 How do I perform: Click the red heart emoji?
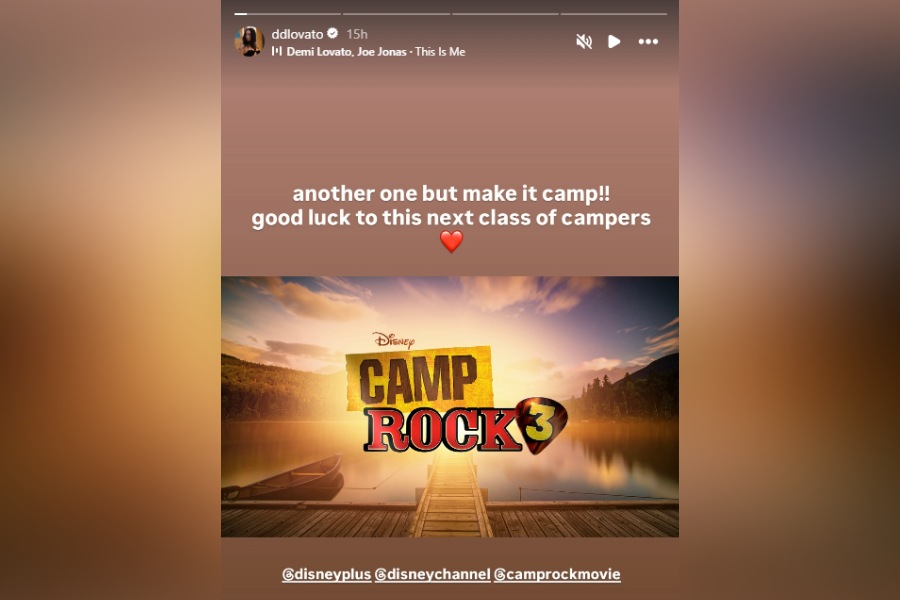coord(451,241)
